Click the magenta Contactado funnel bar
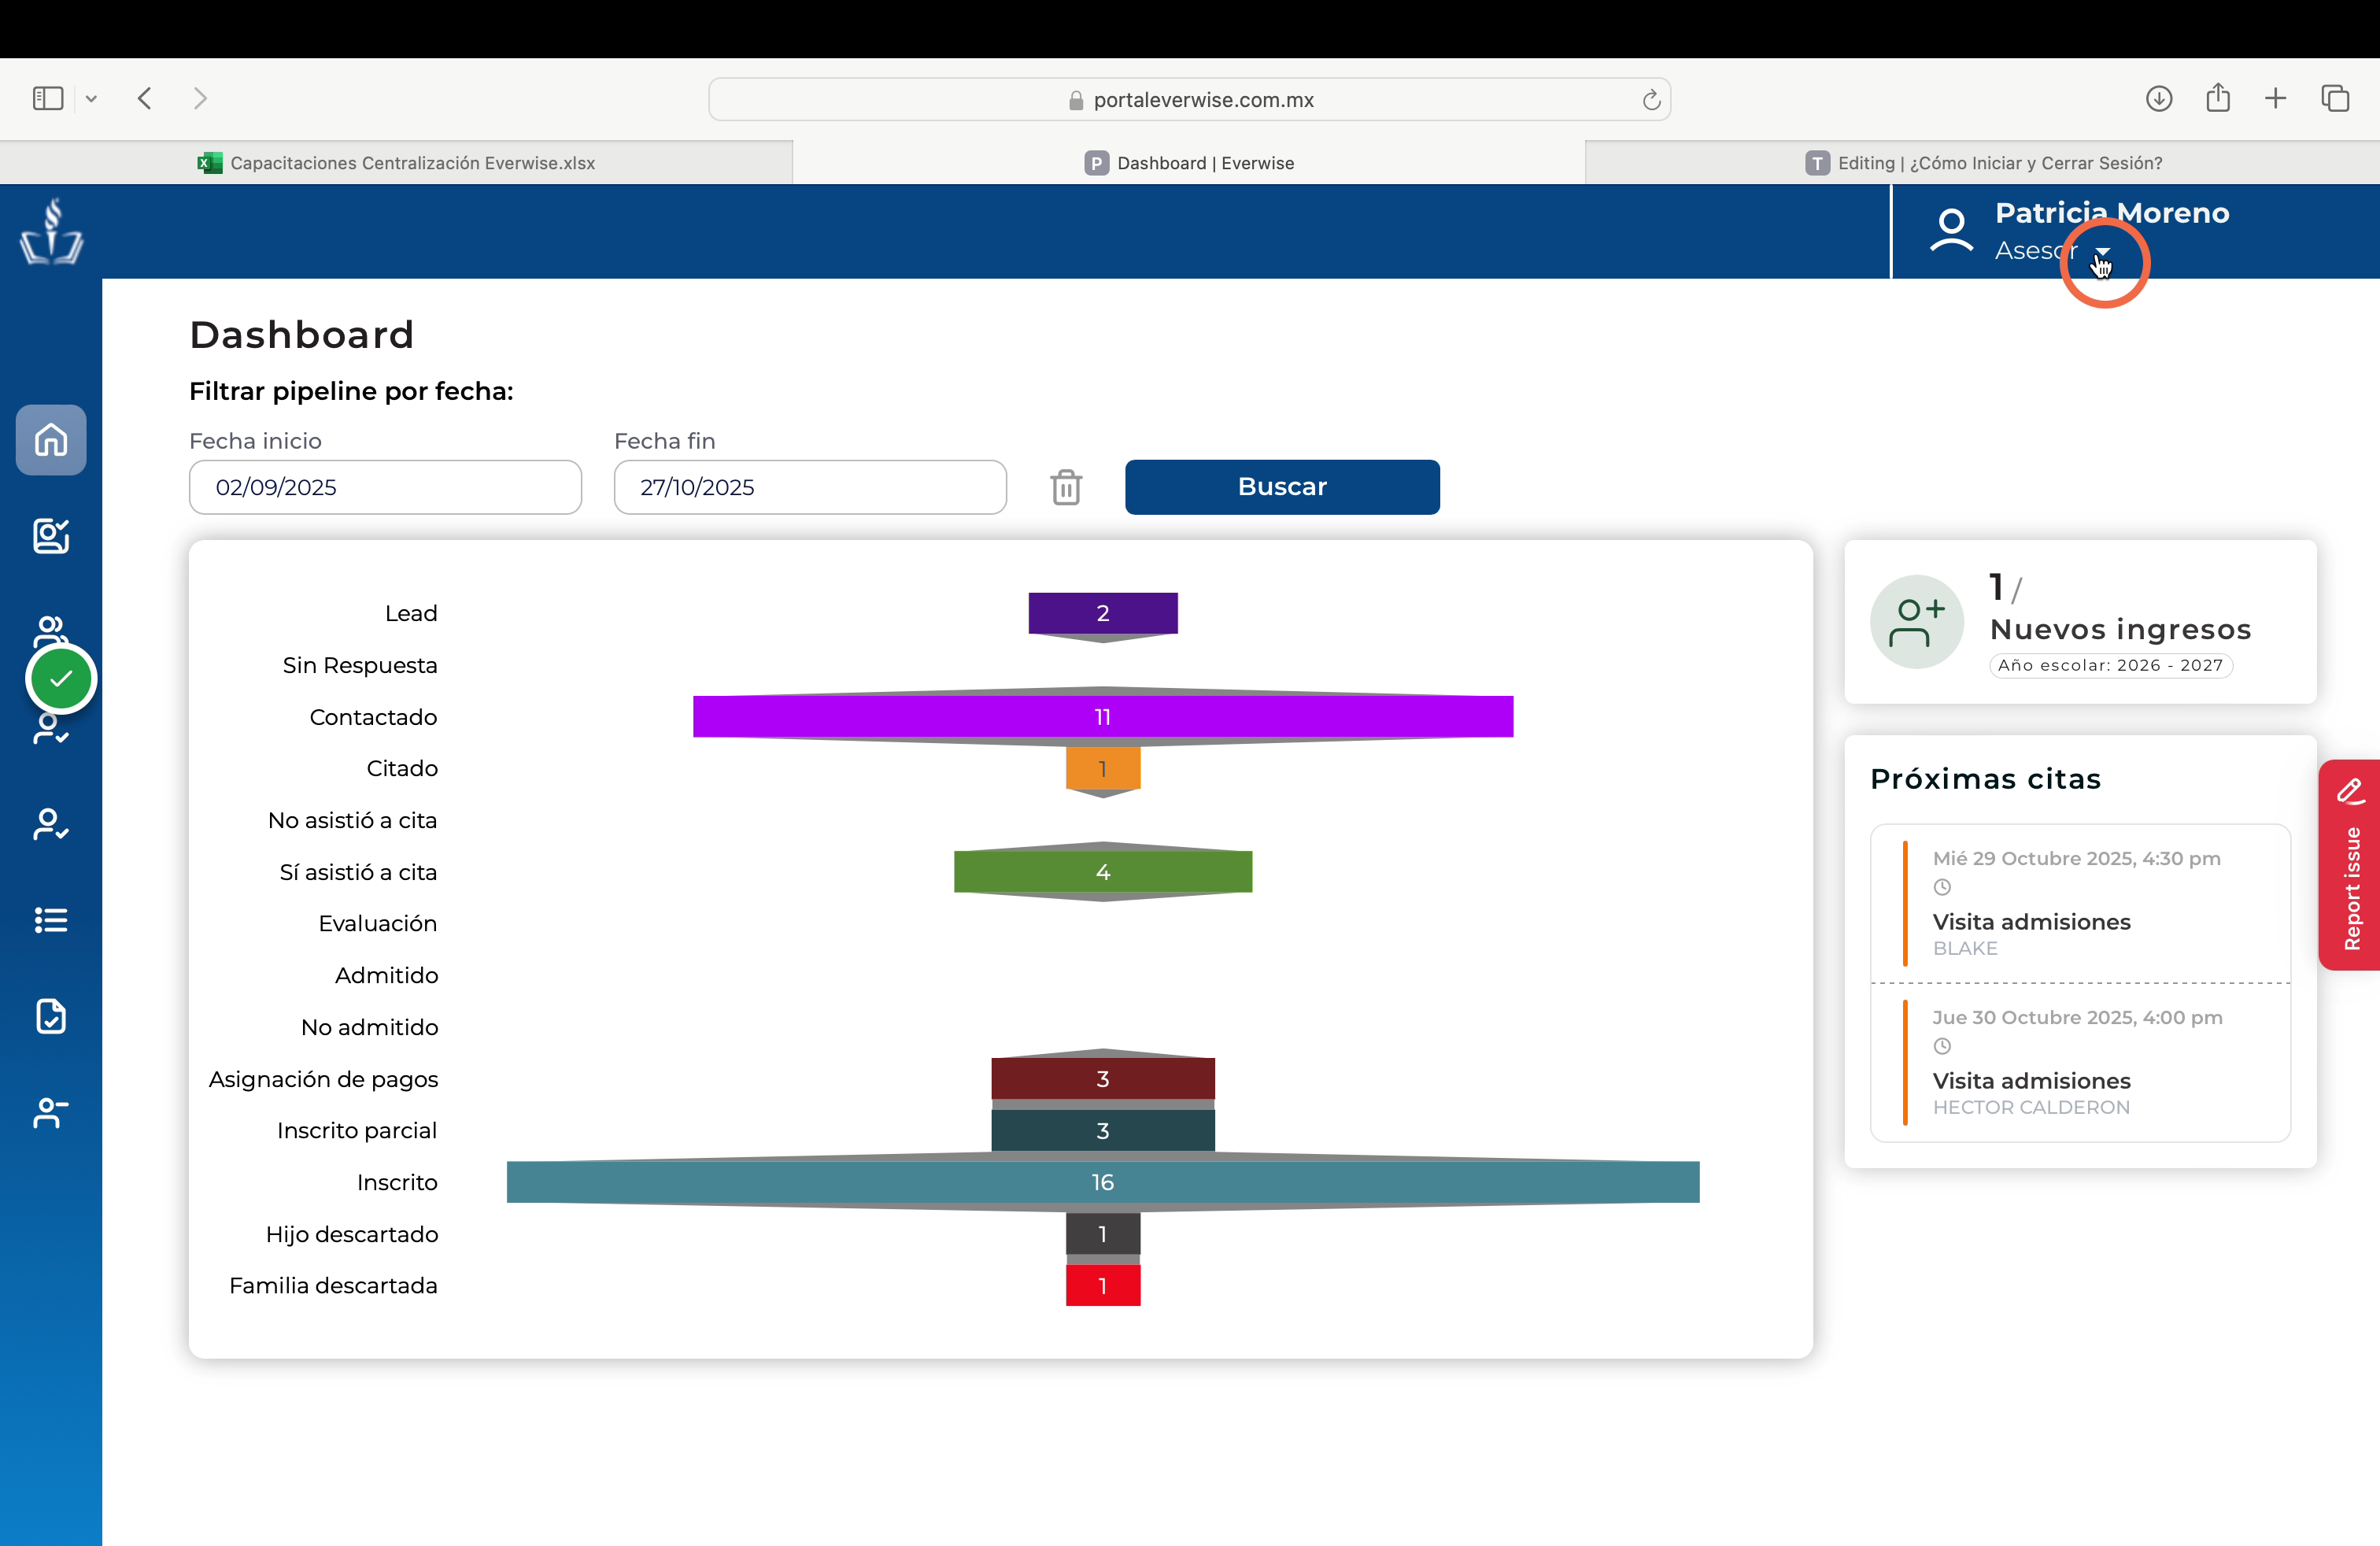The width and height of the screenshot is (2380, 1546). coord(1103,717)
